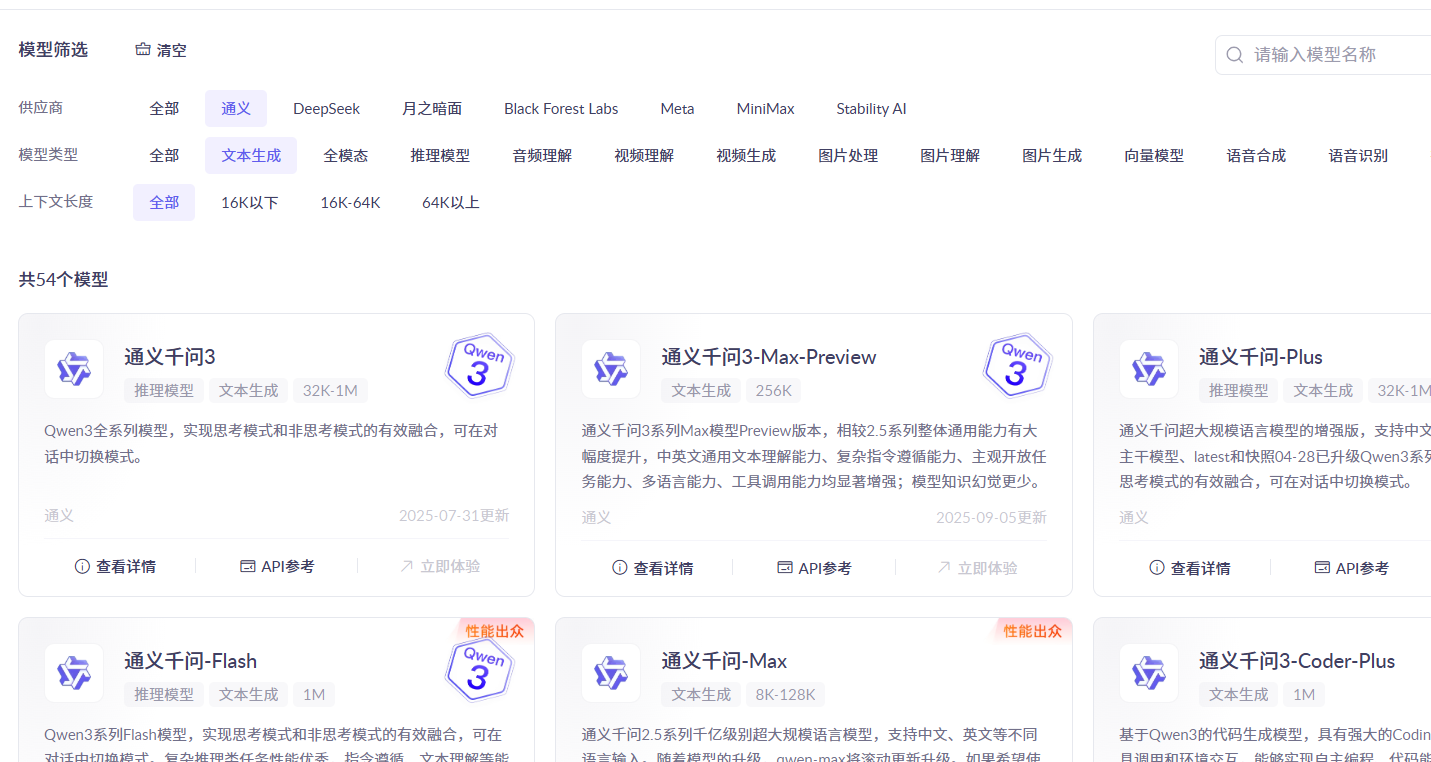Open 查看详情 on the 通义千问-Plus card
The image size is (1431, 762).
pyautogui.click(x=1191, y=568)
